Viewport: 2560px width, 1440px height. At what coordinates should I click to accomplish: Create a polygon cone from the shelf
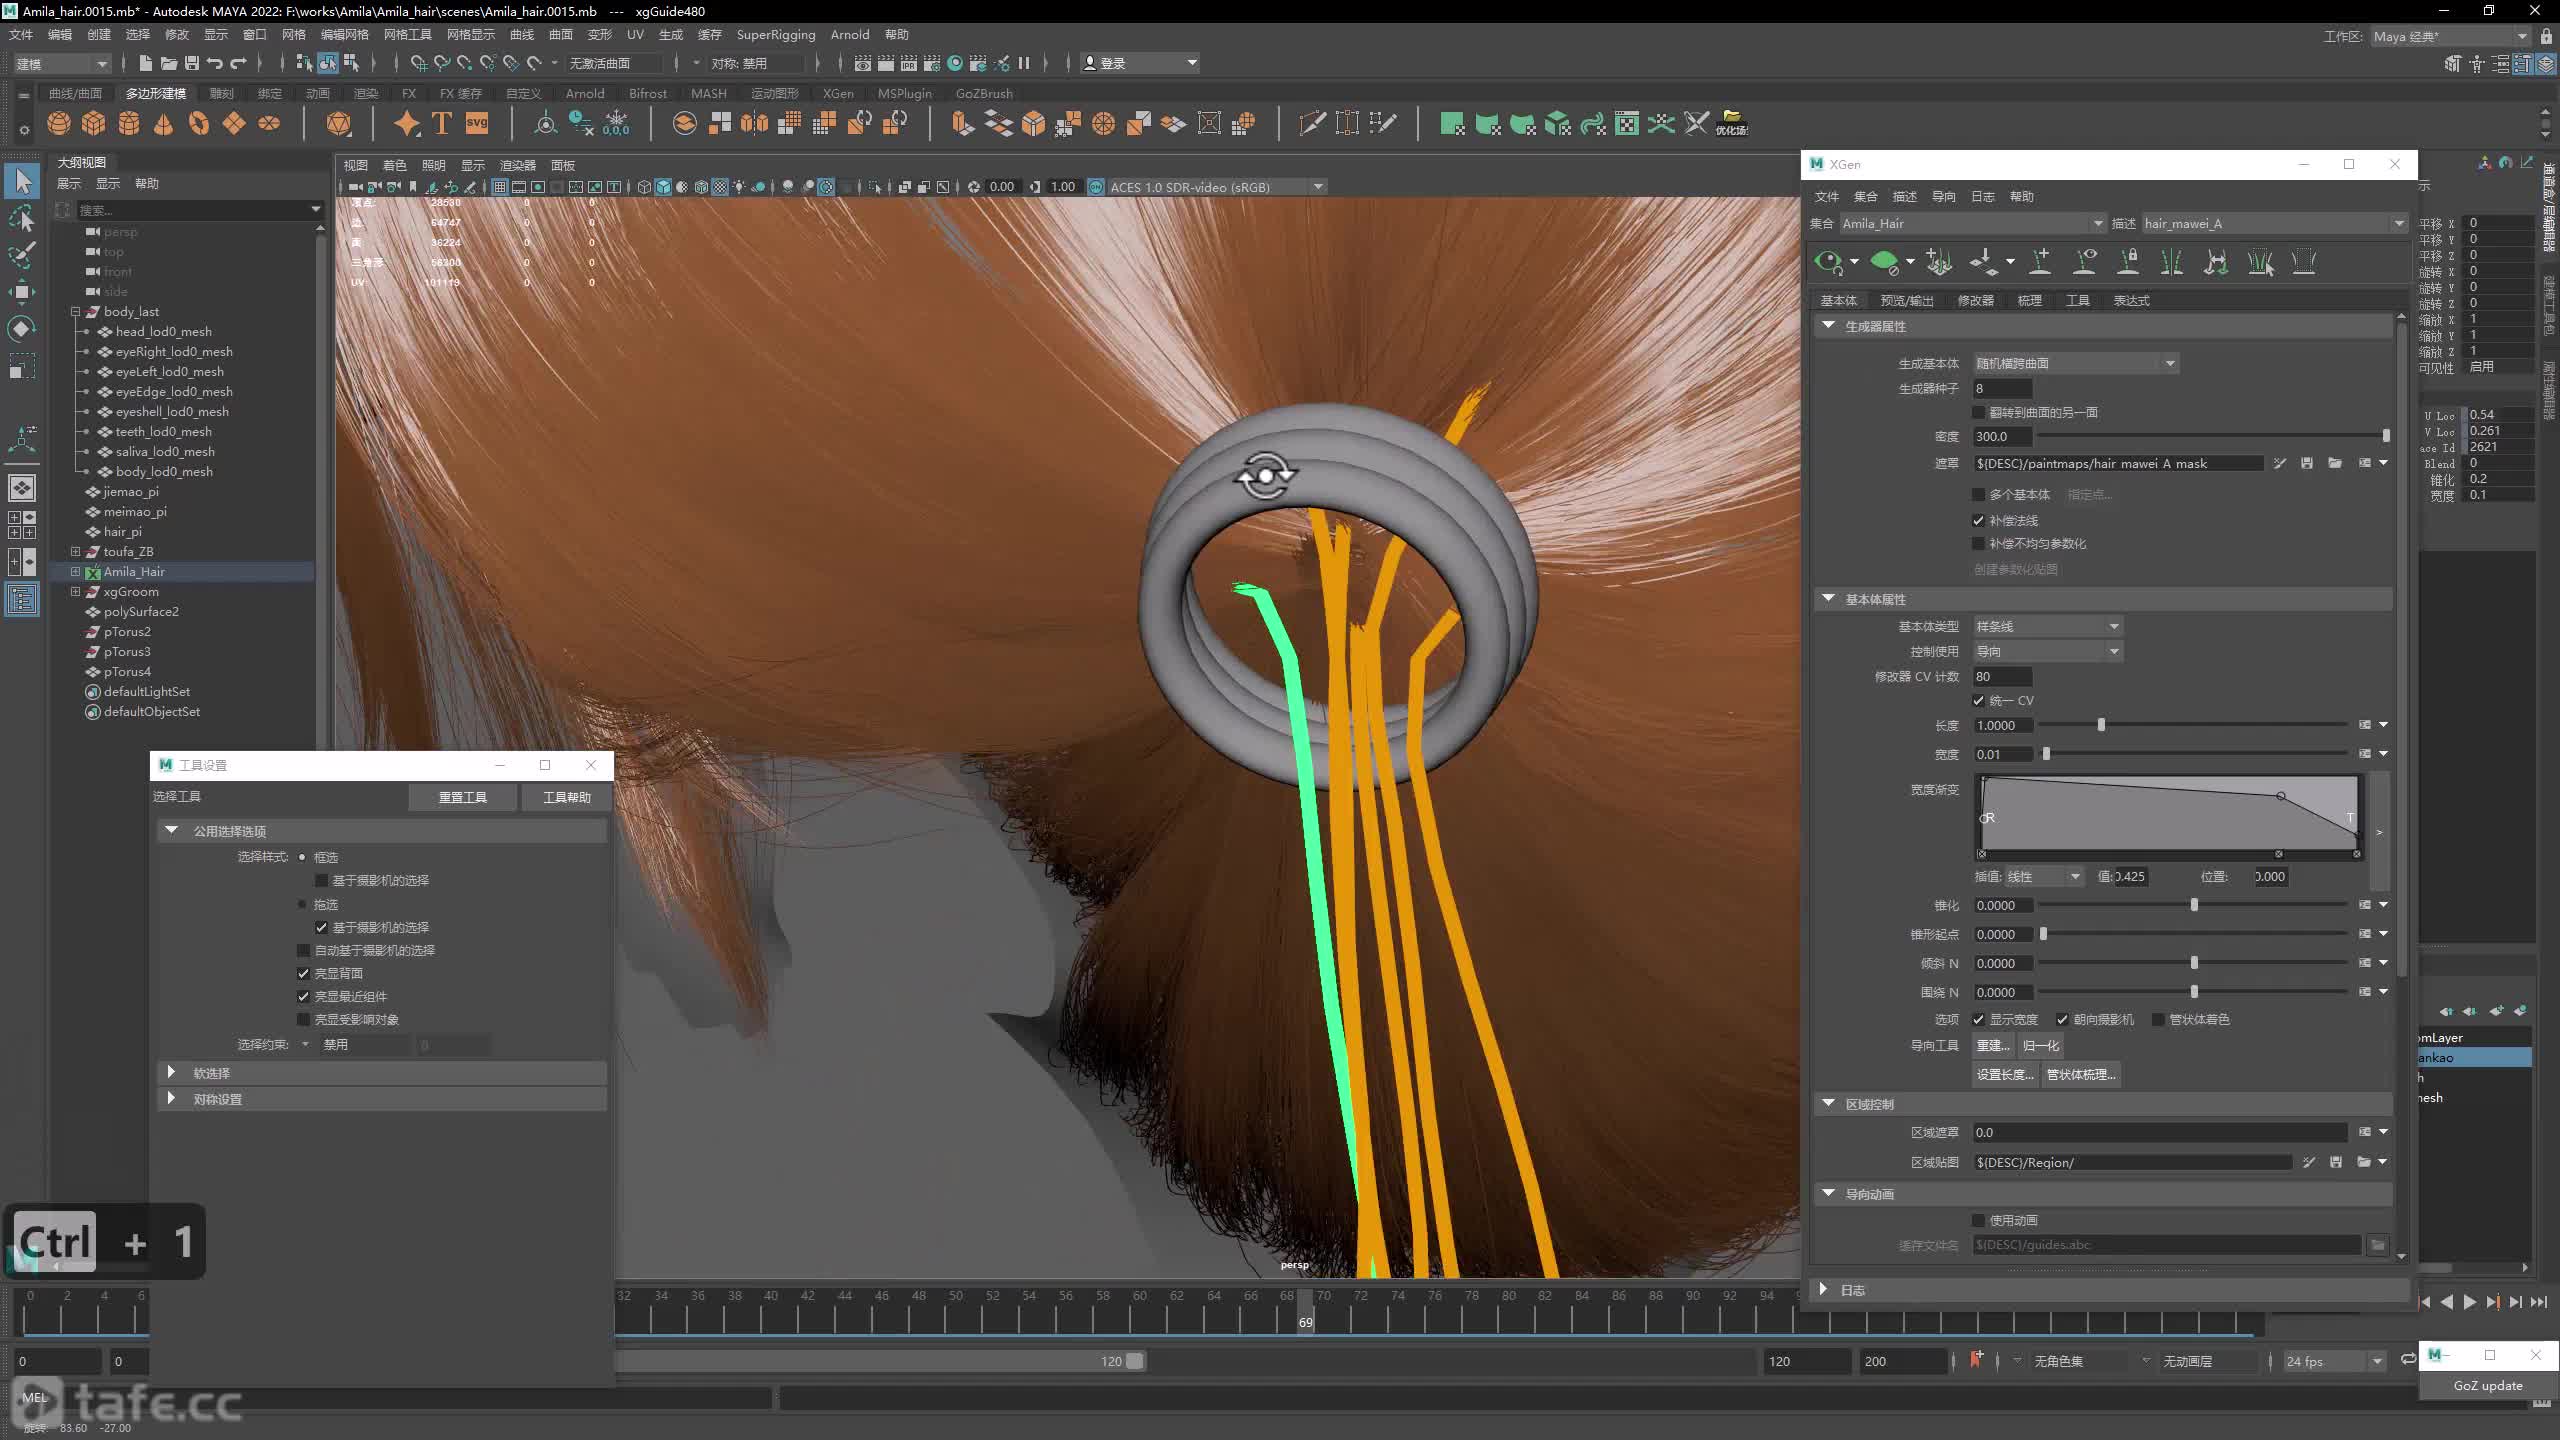164,124
